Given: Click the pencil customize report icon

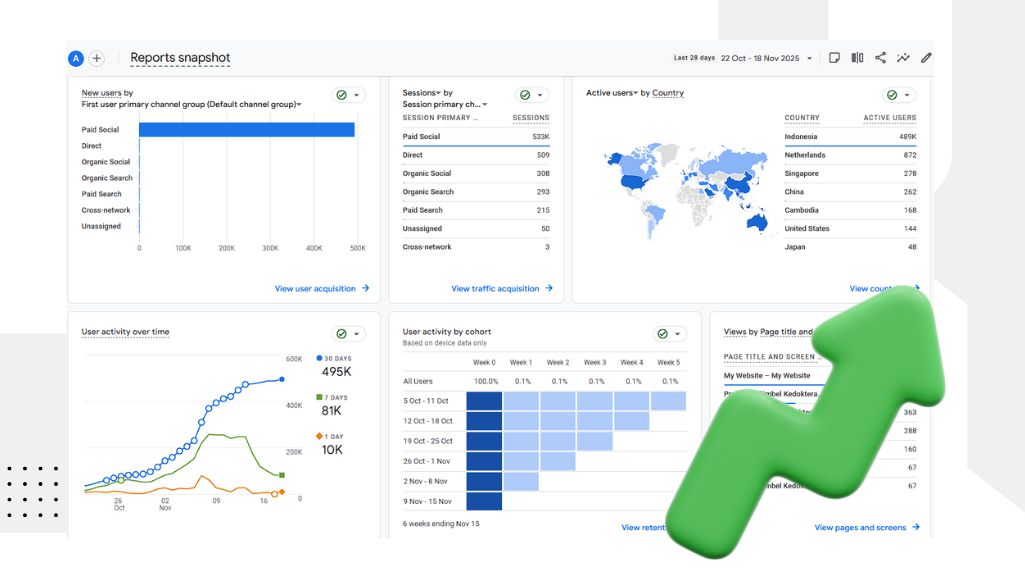Looking at the screenshot, I should 926,58.
